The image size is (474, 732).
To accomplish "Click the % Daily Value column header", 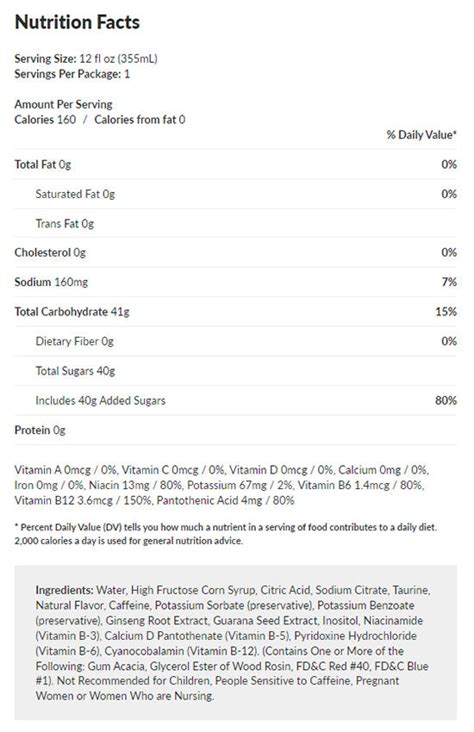I will (x=421, y=135).
